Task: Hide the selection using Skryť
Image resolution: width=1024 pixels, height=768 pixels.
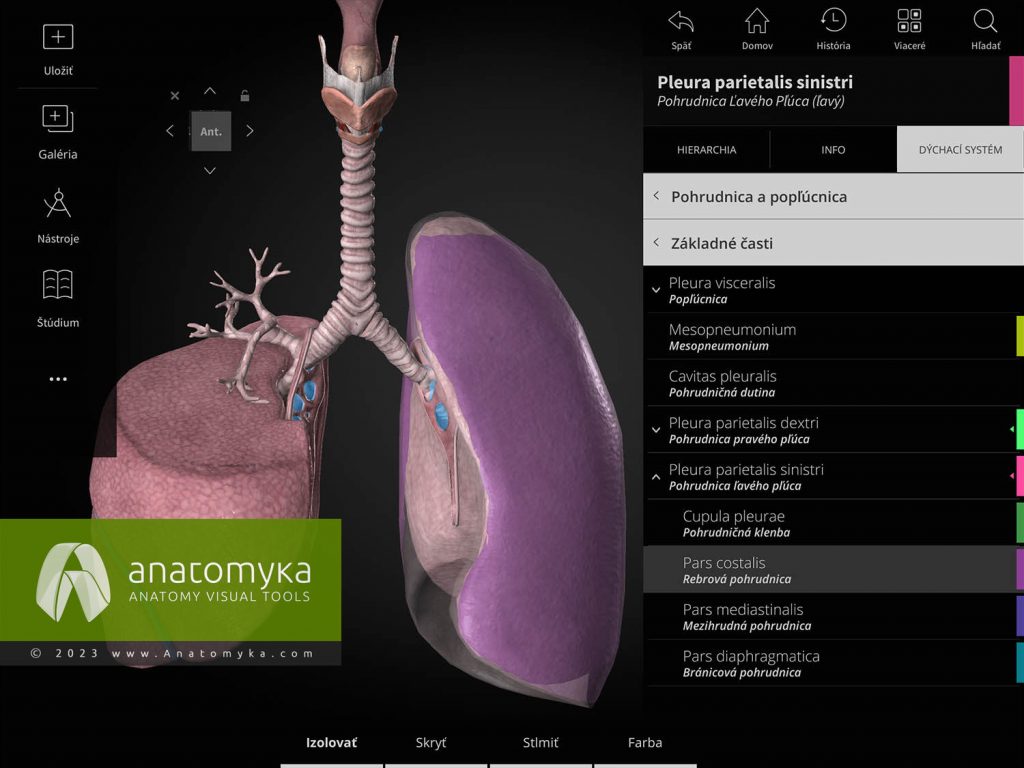Action: [x=430, y=743]
